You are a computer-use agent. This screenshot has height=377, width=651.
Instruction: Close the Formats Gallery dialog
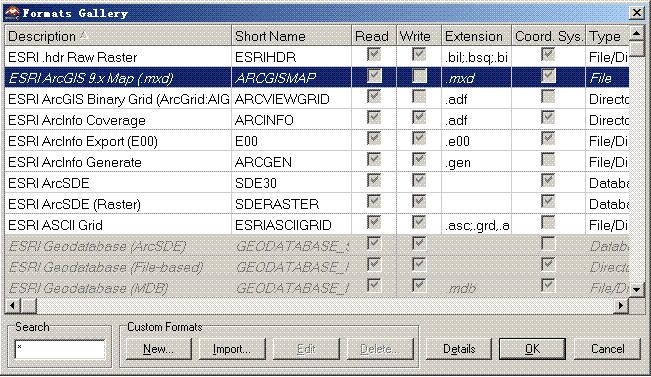coord(636,12)
